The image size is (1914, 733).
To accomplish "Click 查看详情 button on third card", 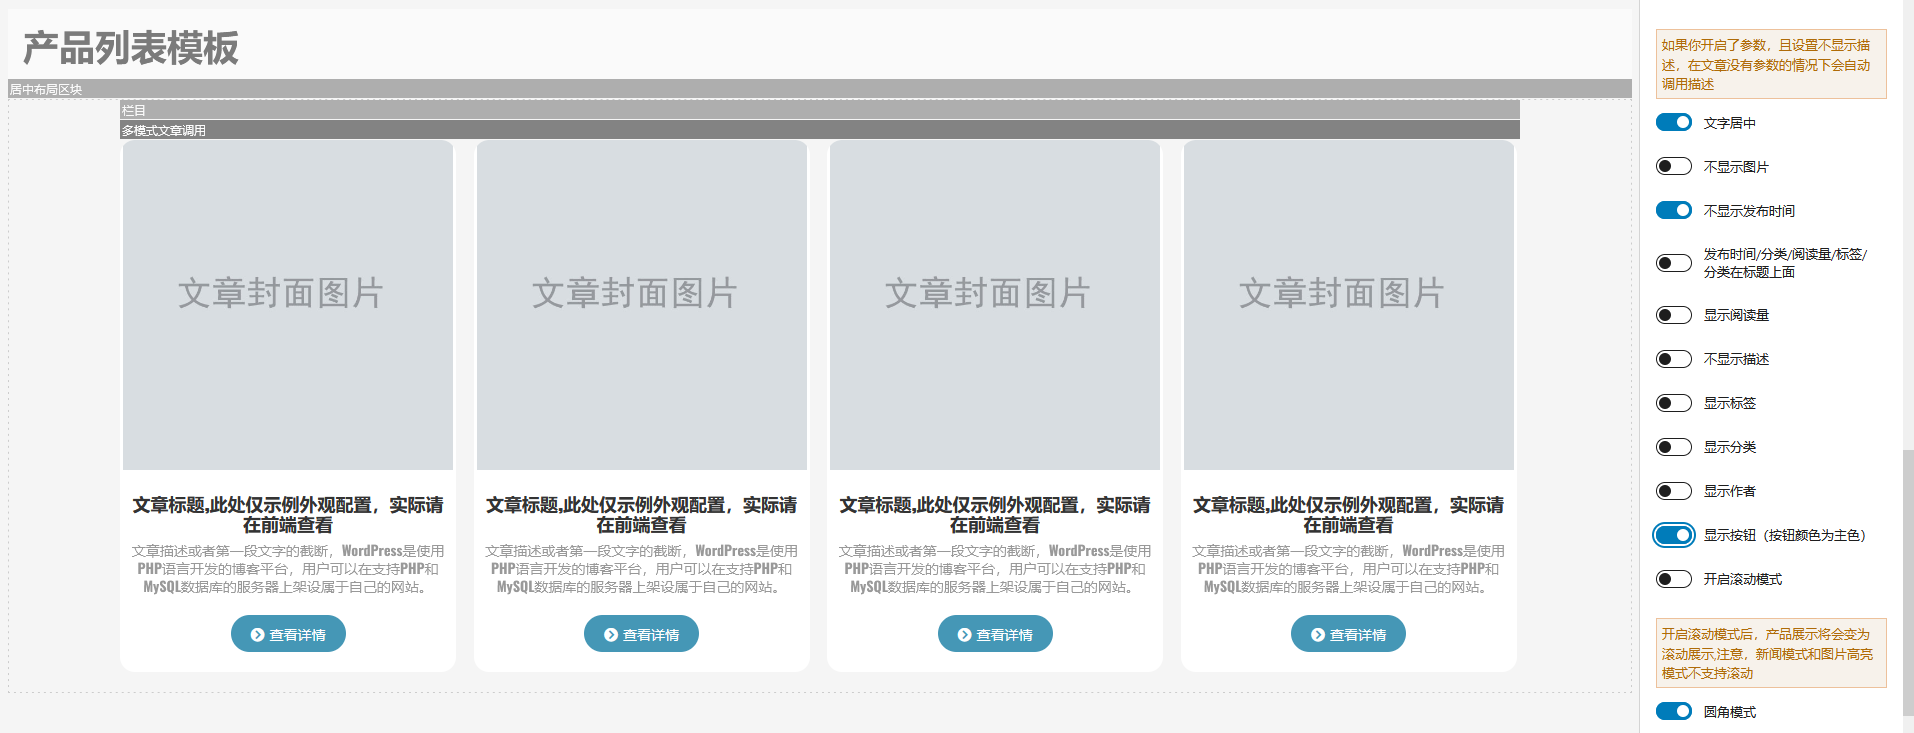I will [x=995, y=634].
